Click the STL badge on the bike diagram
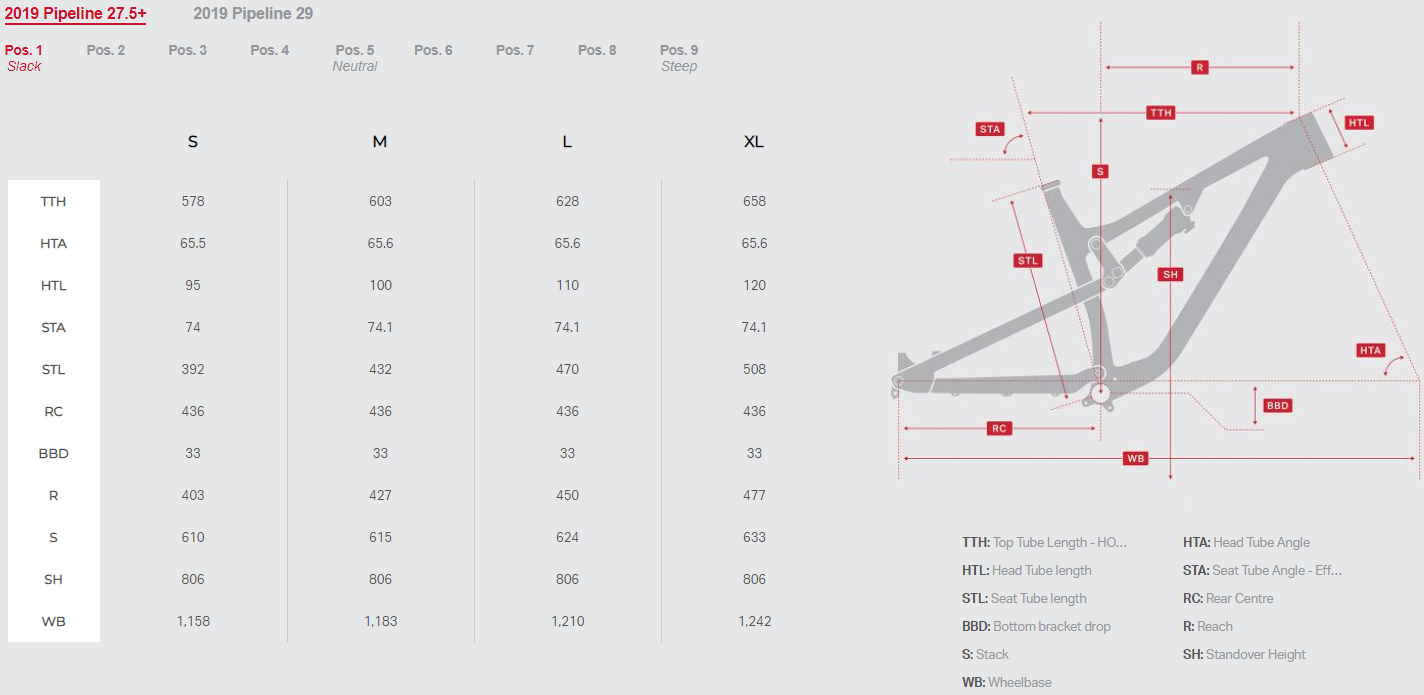This screenshot has width=1424, height=695. tap(1028, 261)
